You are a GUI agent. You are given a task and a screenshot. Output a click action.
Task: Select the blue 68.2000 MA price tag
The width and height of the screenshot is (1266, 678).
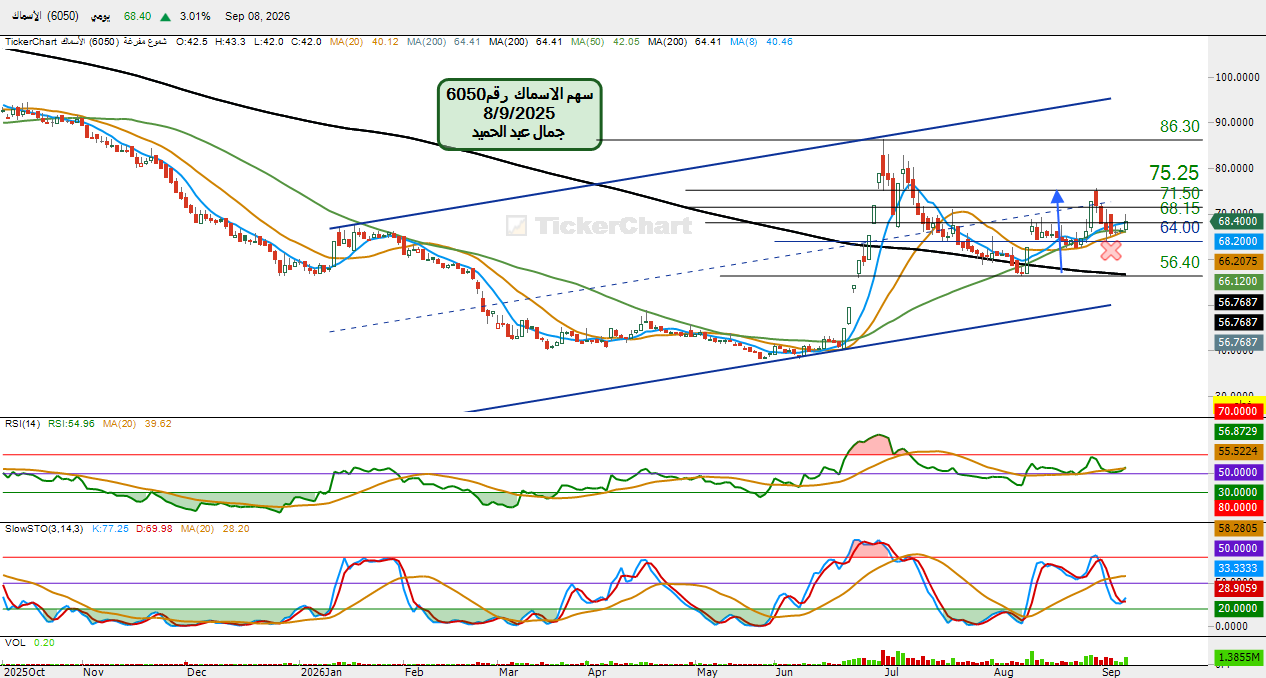[1237, 242]
